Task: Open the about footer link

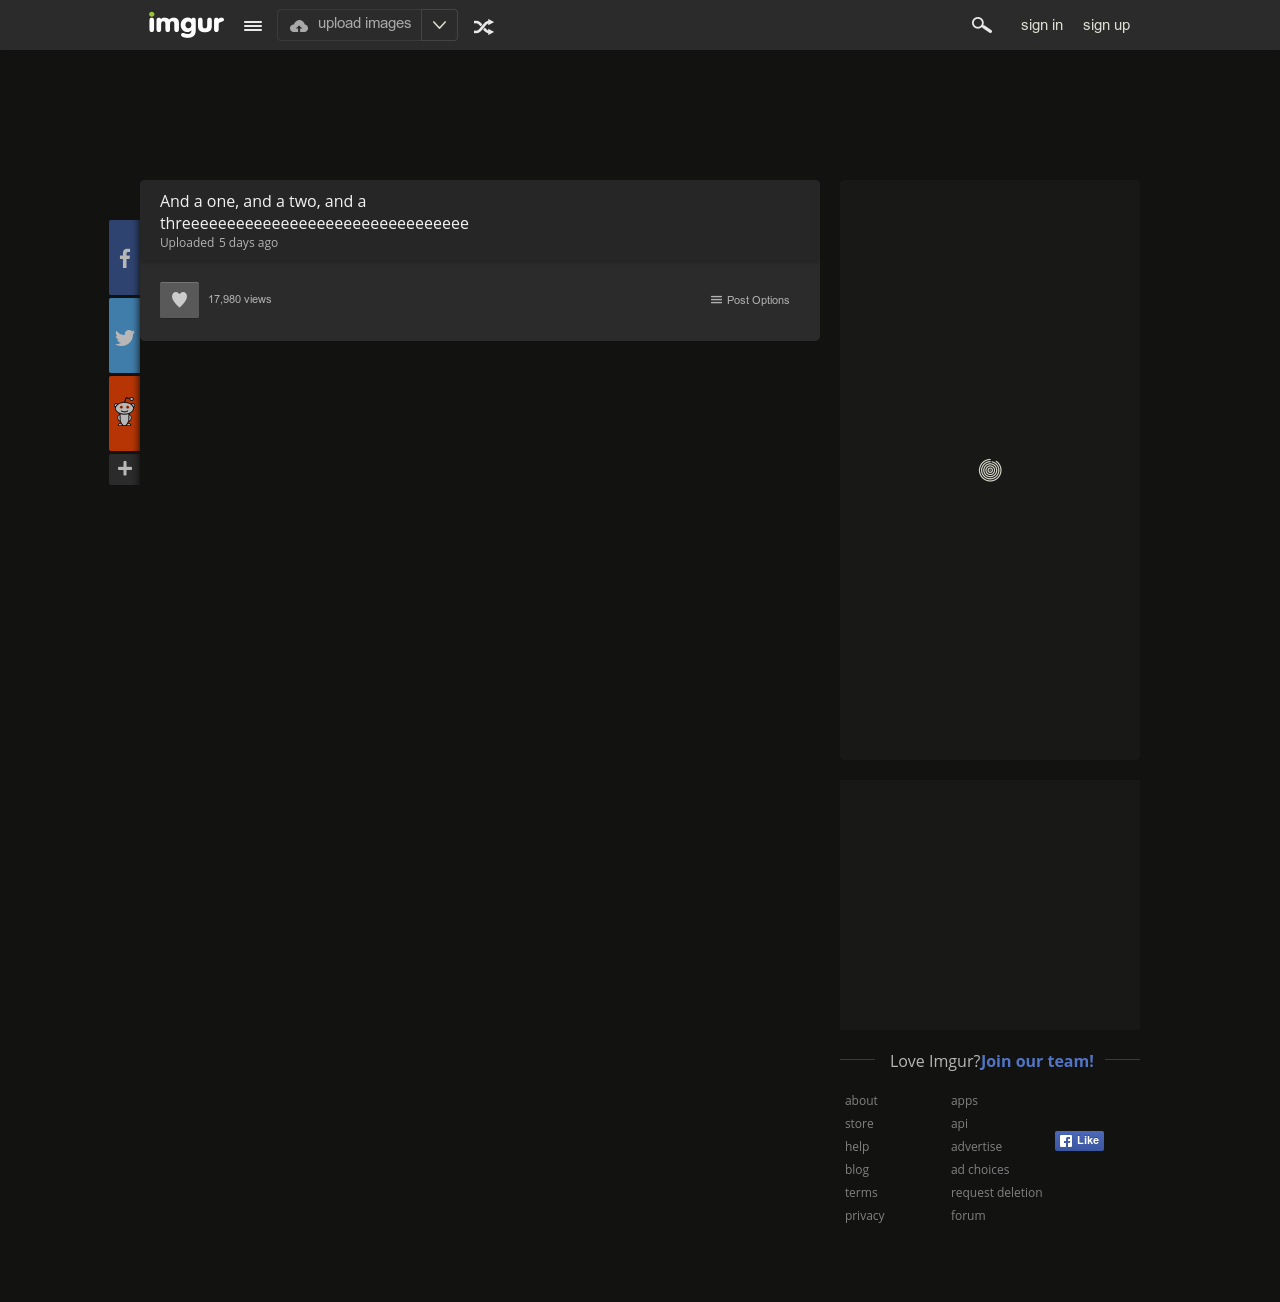Action: [861, 1101]
